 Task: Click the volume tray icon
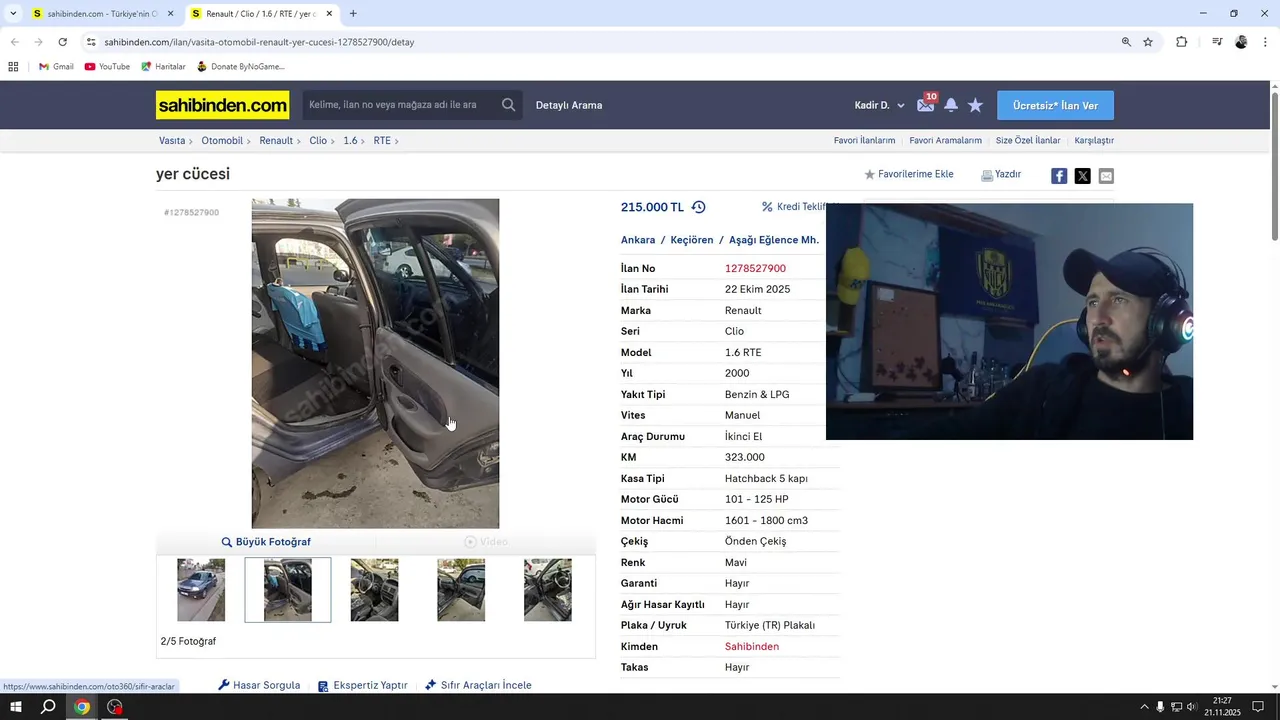tap(1191, 707)
